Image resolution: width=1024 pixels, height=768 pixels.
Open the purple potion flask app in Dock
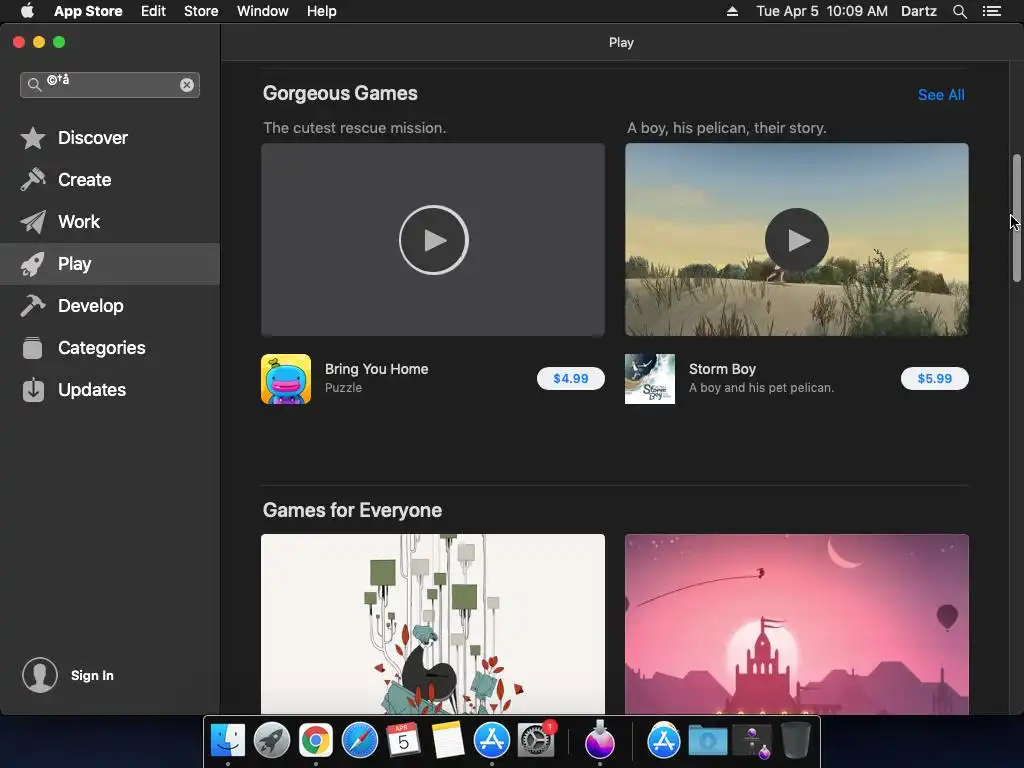click(x=600, y=740)
